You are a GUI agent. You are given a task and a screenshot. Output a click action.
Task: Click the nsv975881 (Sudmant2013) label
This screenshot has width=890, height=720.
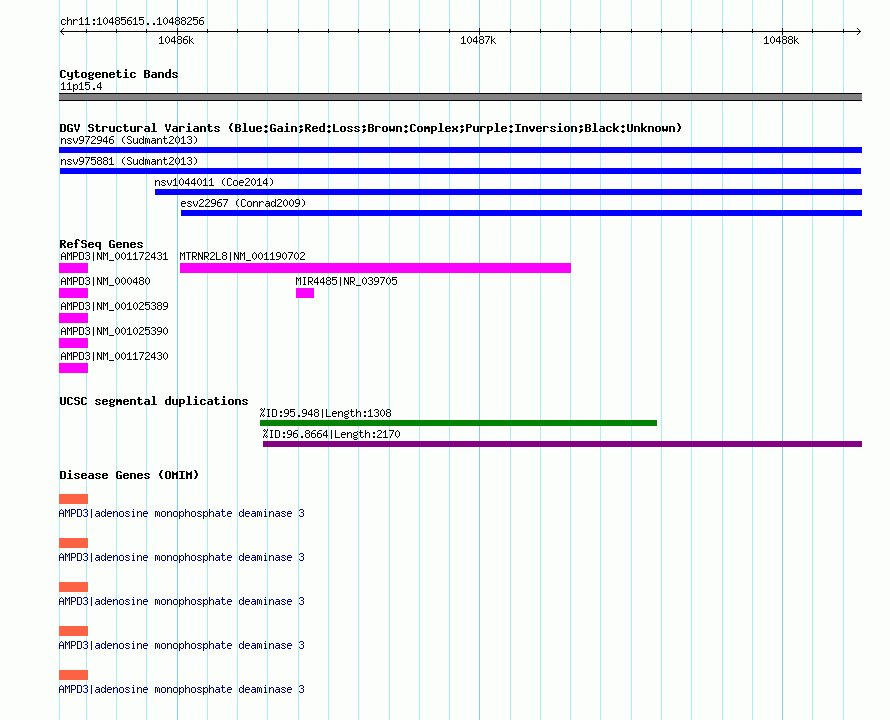(x=129, y=161)
